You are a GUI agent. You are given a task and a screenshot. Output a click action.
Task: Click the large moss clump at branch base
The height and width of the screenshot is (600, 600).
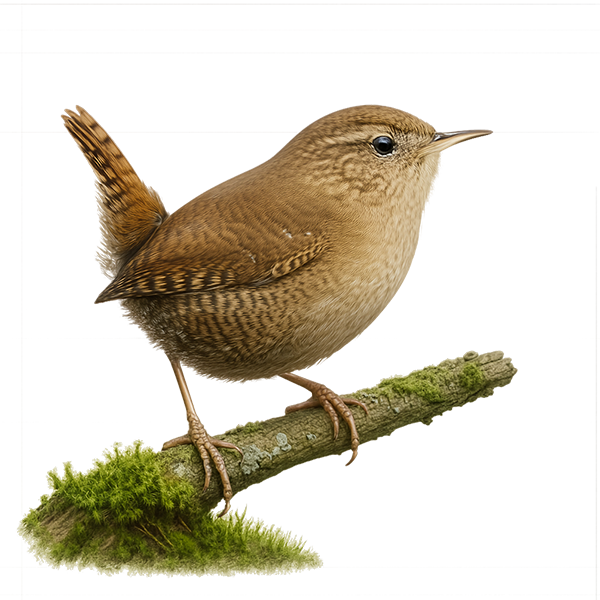[110, 510]
